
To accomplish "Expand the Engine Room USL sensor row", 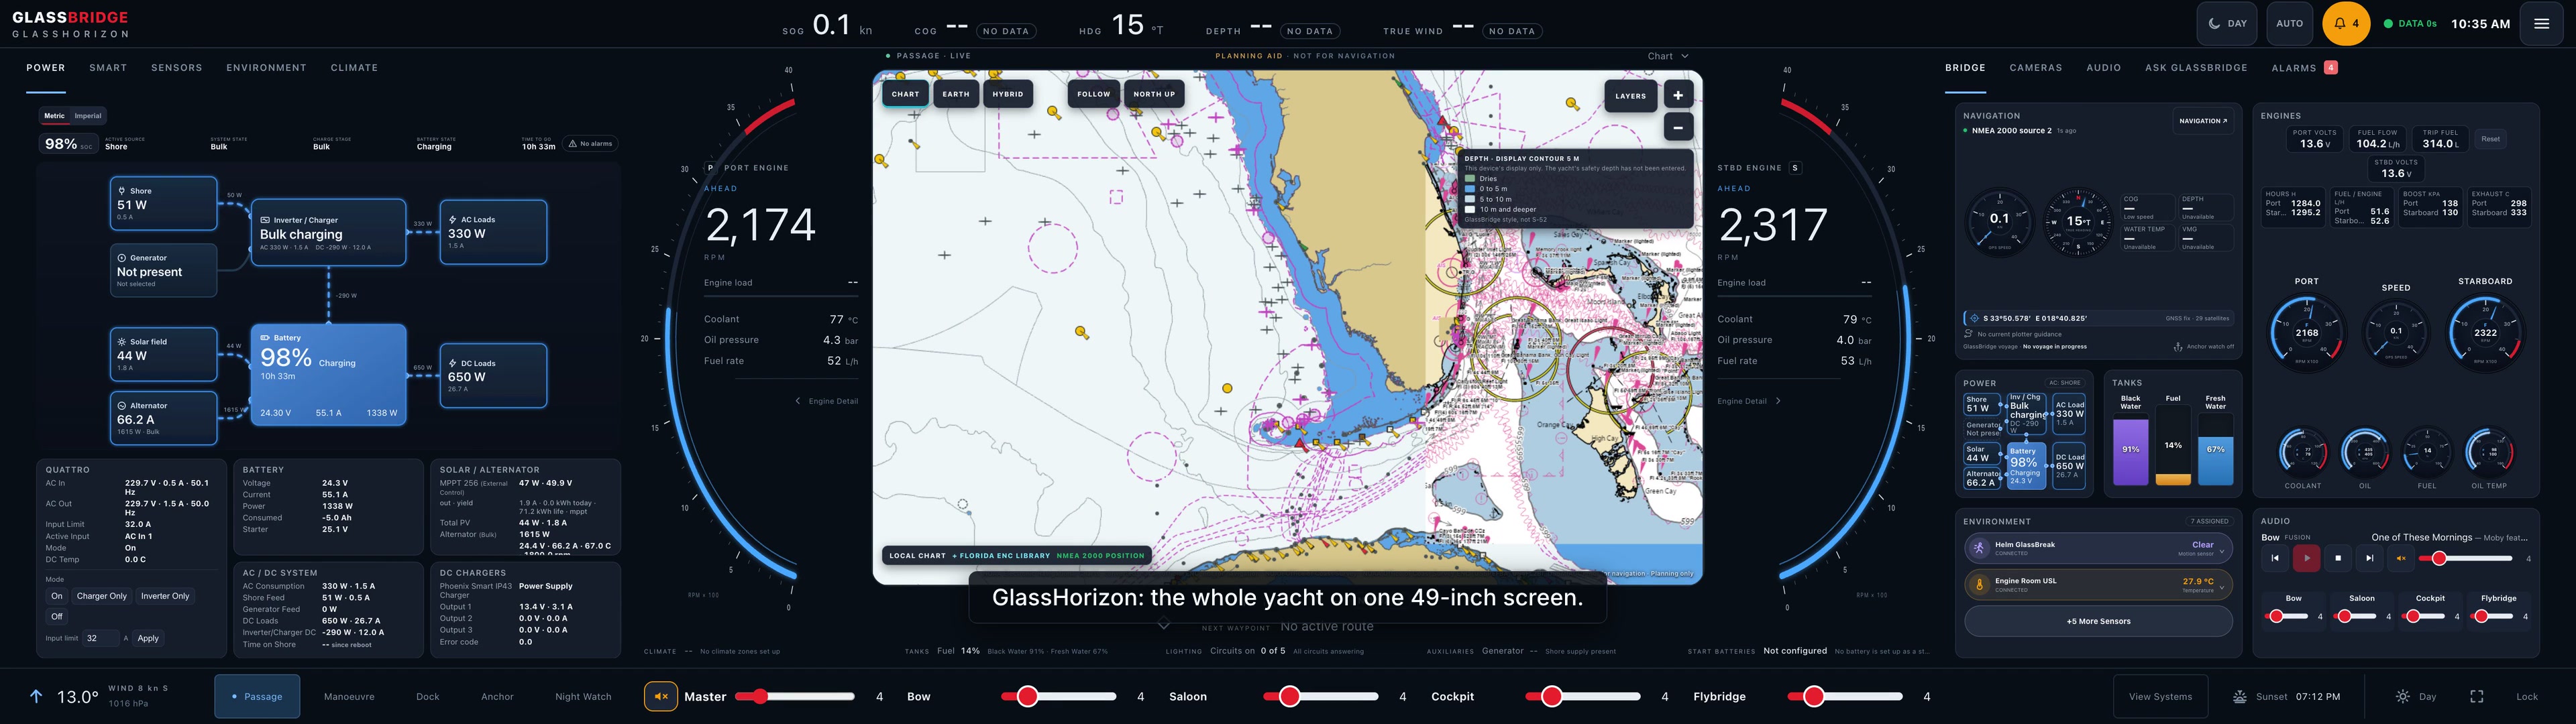I will tap(2221, 587).
